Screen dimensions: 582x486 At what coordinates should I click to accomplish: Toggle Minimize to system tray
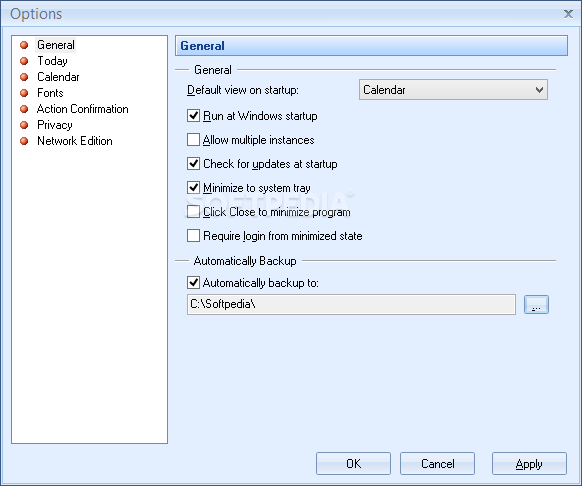pyautogui.click(x=193, y=188)
